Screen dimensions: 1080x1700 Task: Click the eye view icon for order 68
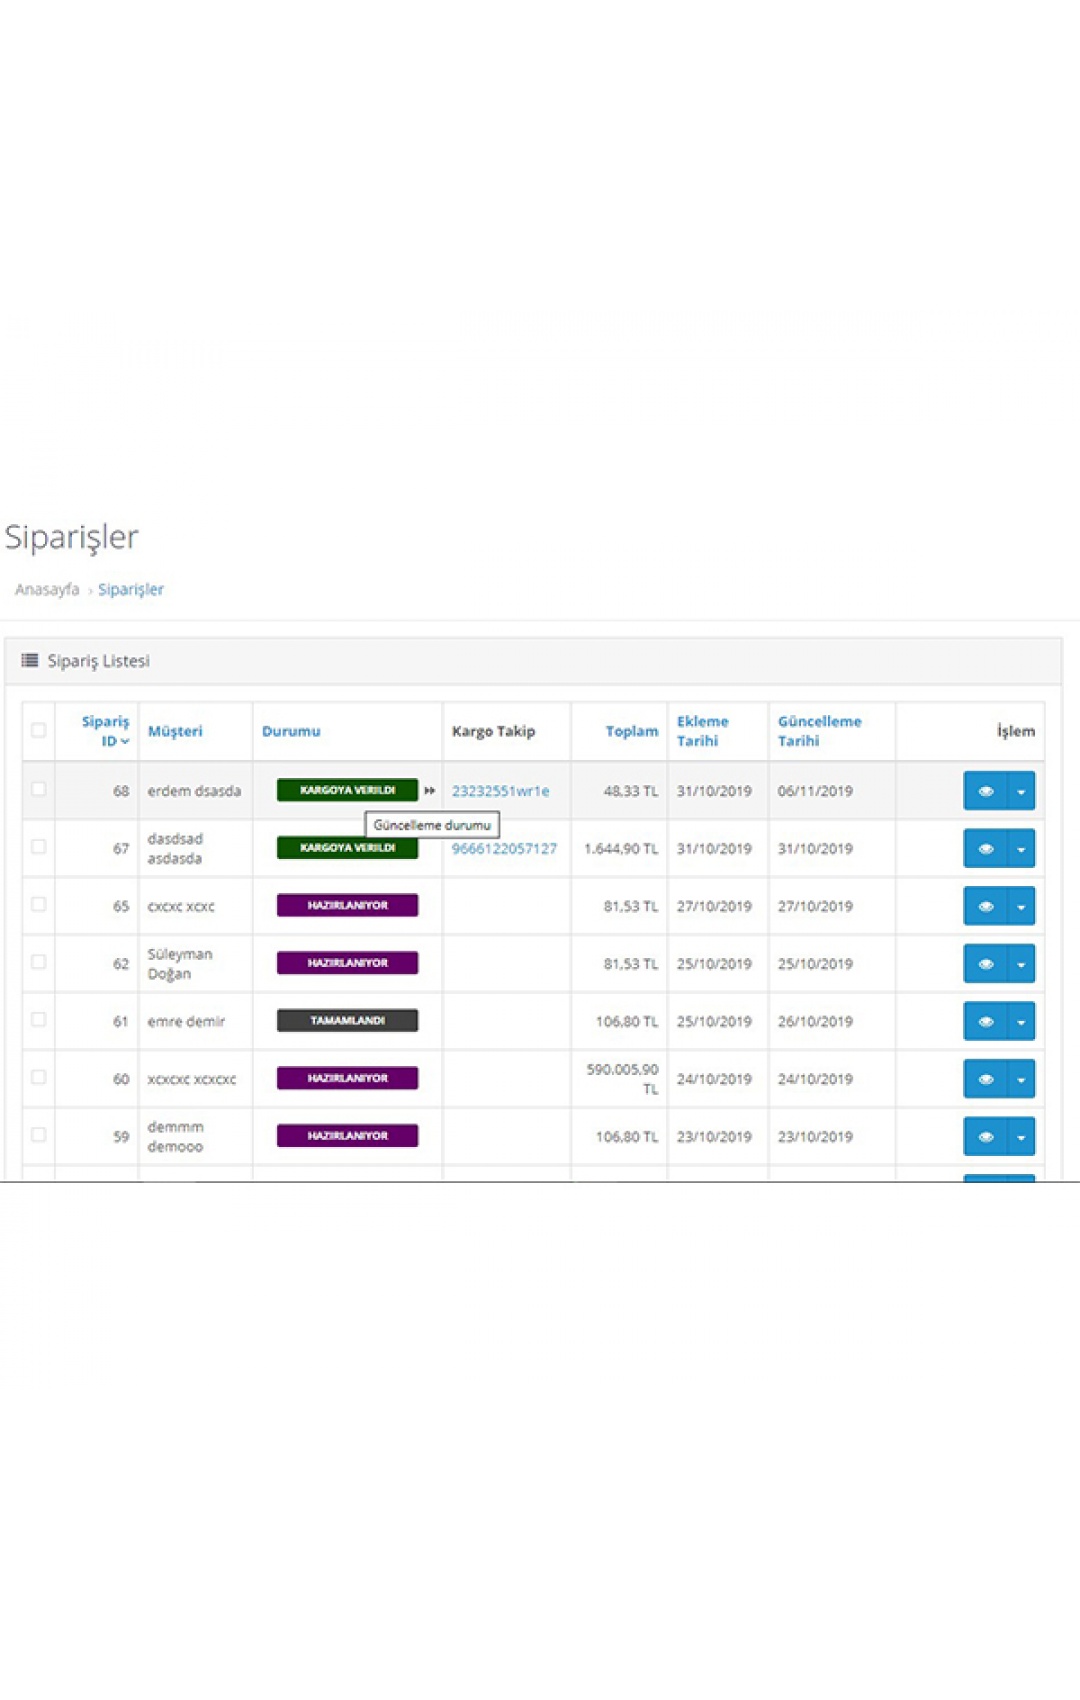(x=985, y=791)
